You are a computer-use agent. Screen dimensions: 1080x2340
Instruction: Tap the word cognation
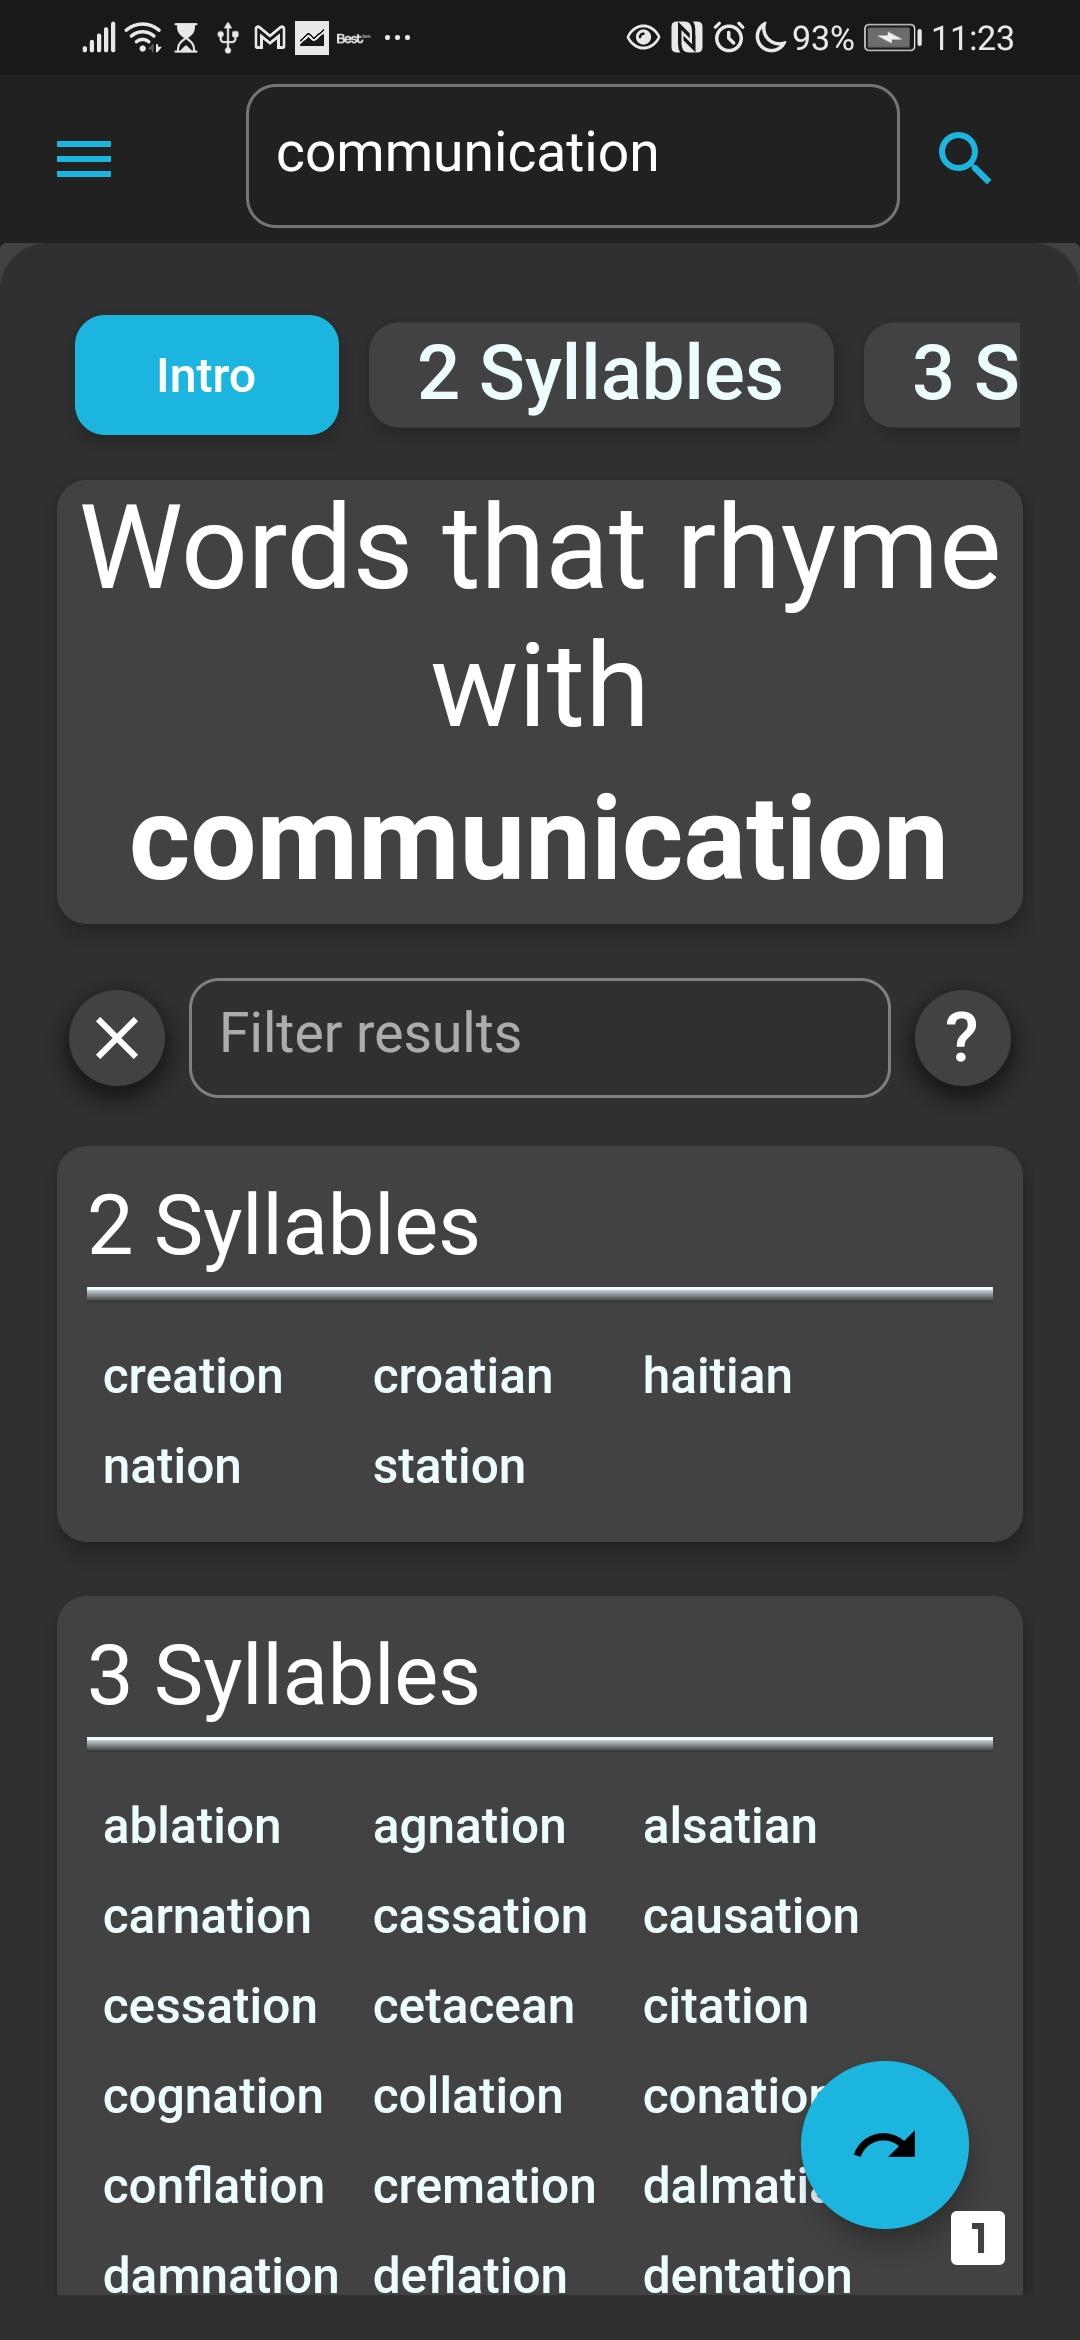point(213,2096)
